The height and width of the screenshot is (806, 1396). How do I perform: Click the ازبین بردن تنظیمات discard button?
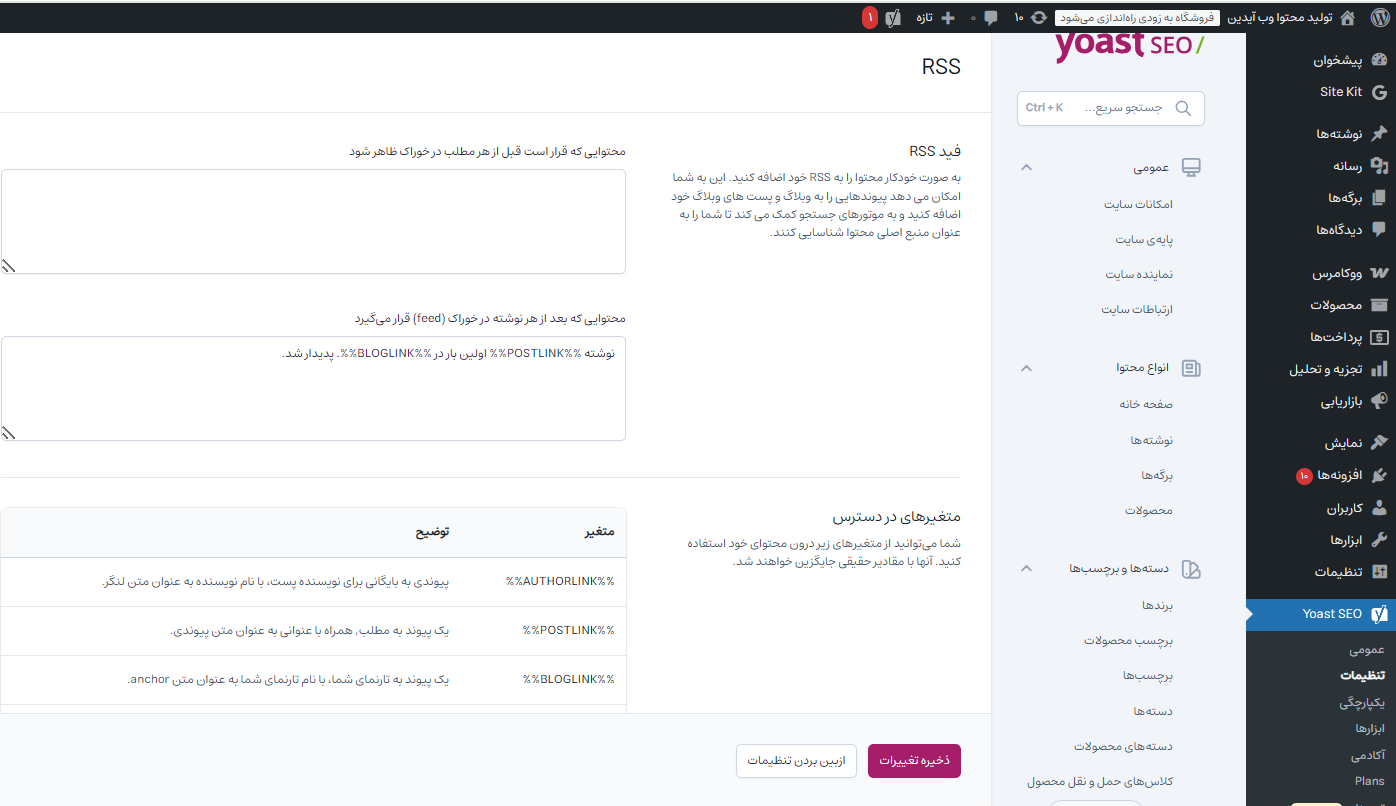click(797, 761)
